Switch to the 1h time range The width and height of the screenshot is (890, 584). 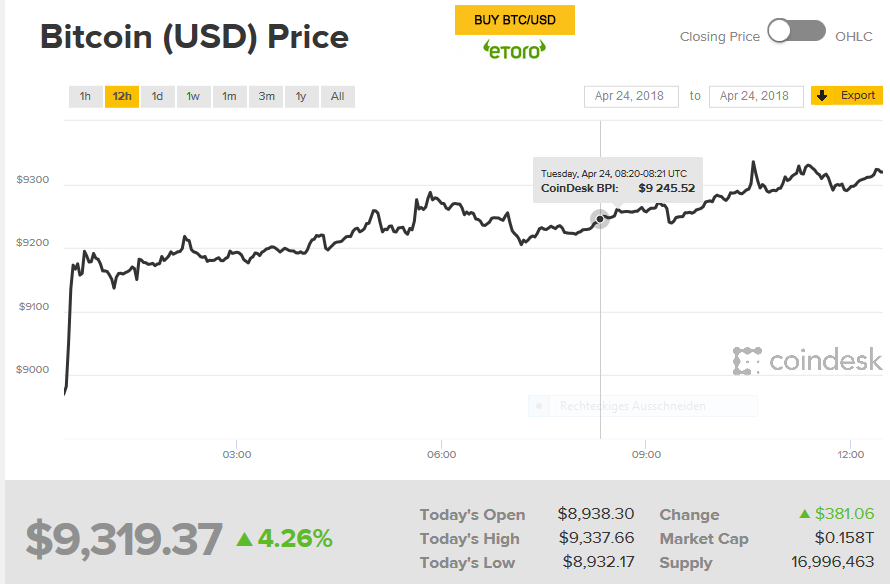point(86,97)
